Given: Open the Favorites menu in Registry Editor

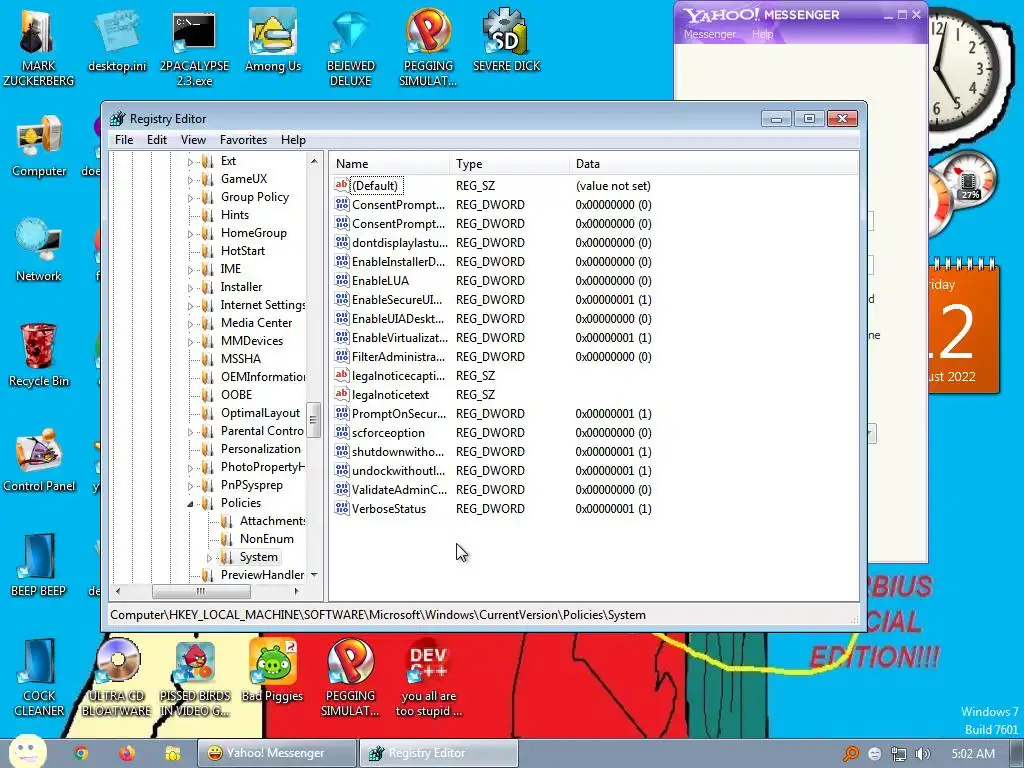Looking at the screenshot, I should [x=243, y=140].
